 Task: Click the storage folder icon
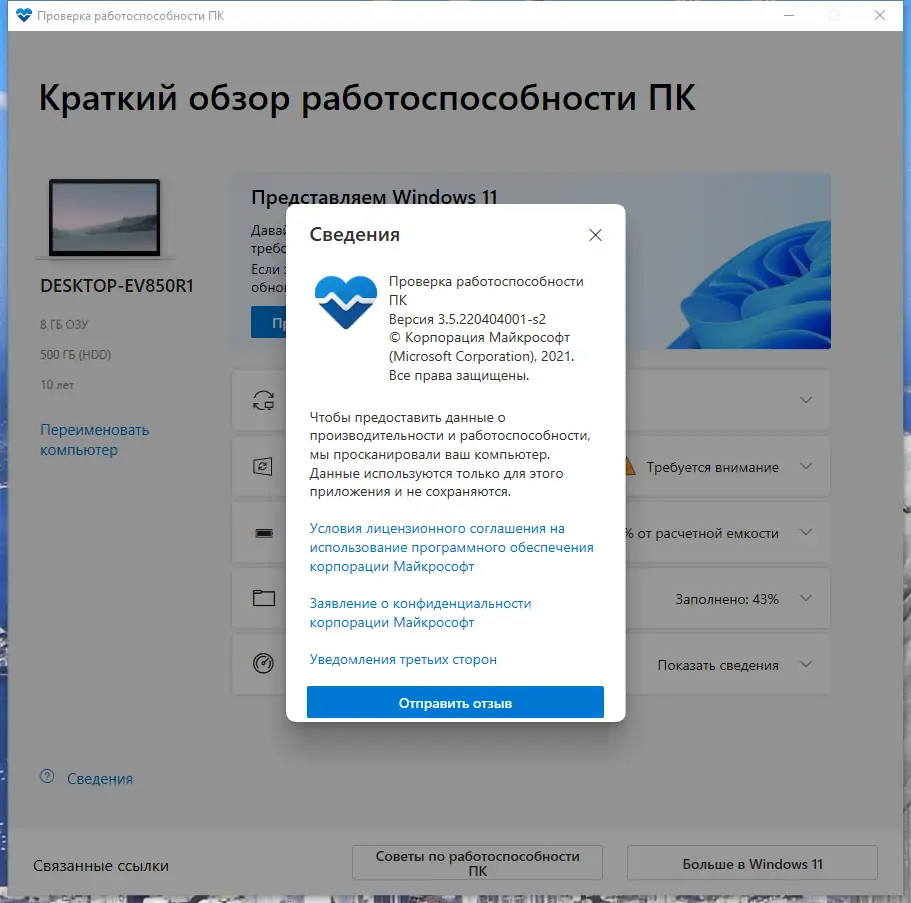(x=263, y=598)
